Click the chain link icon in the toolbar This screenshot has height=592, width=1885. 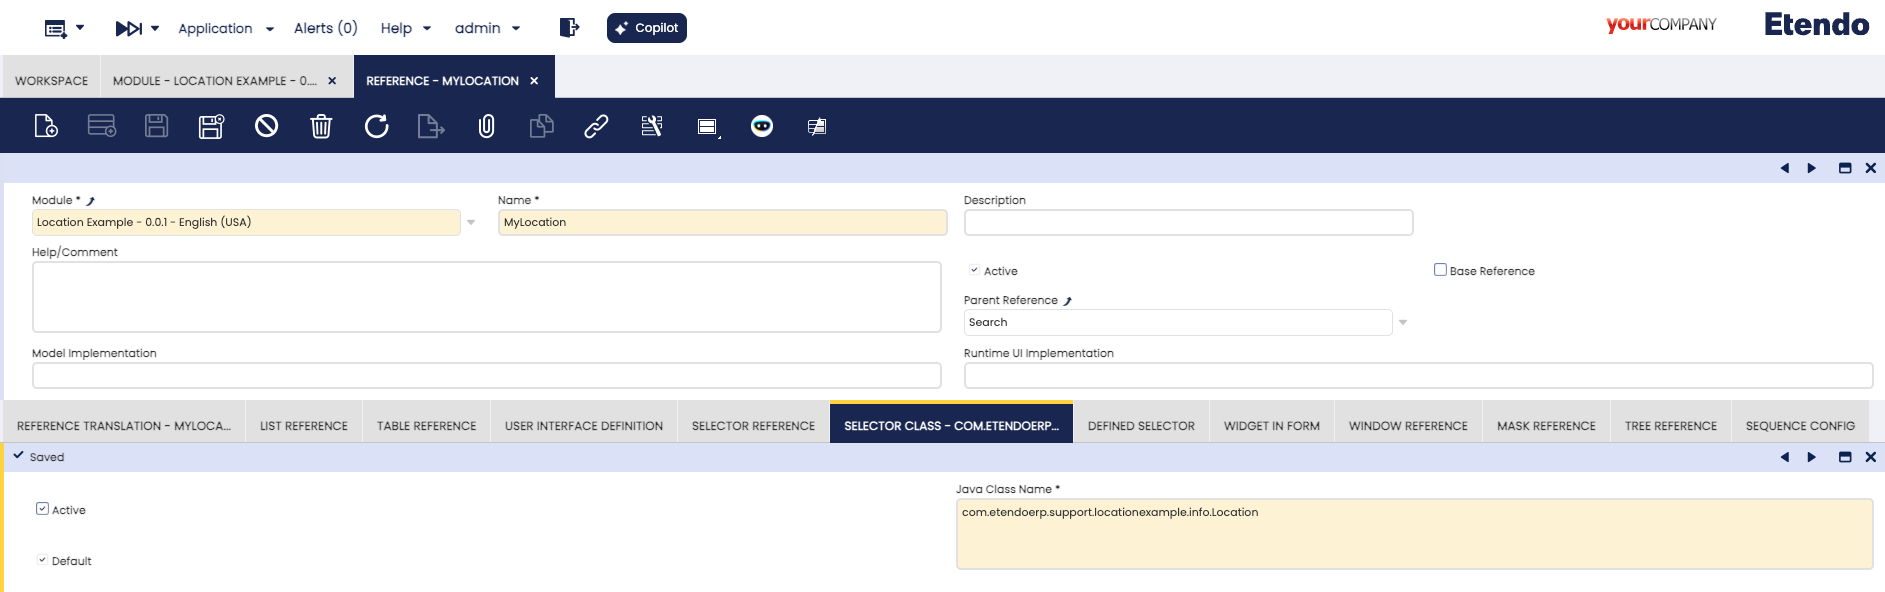pos(596,126)
